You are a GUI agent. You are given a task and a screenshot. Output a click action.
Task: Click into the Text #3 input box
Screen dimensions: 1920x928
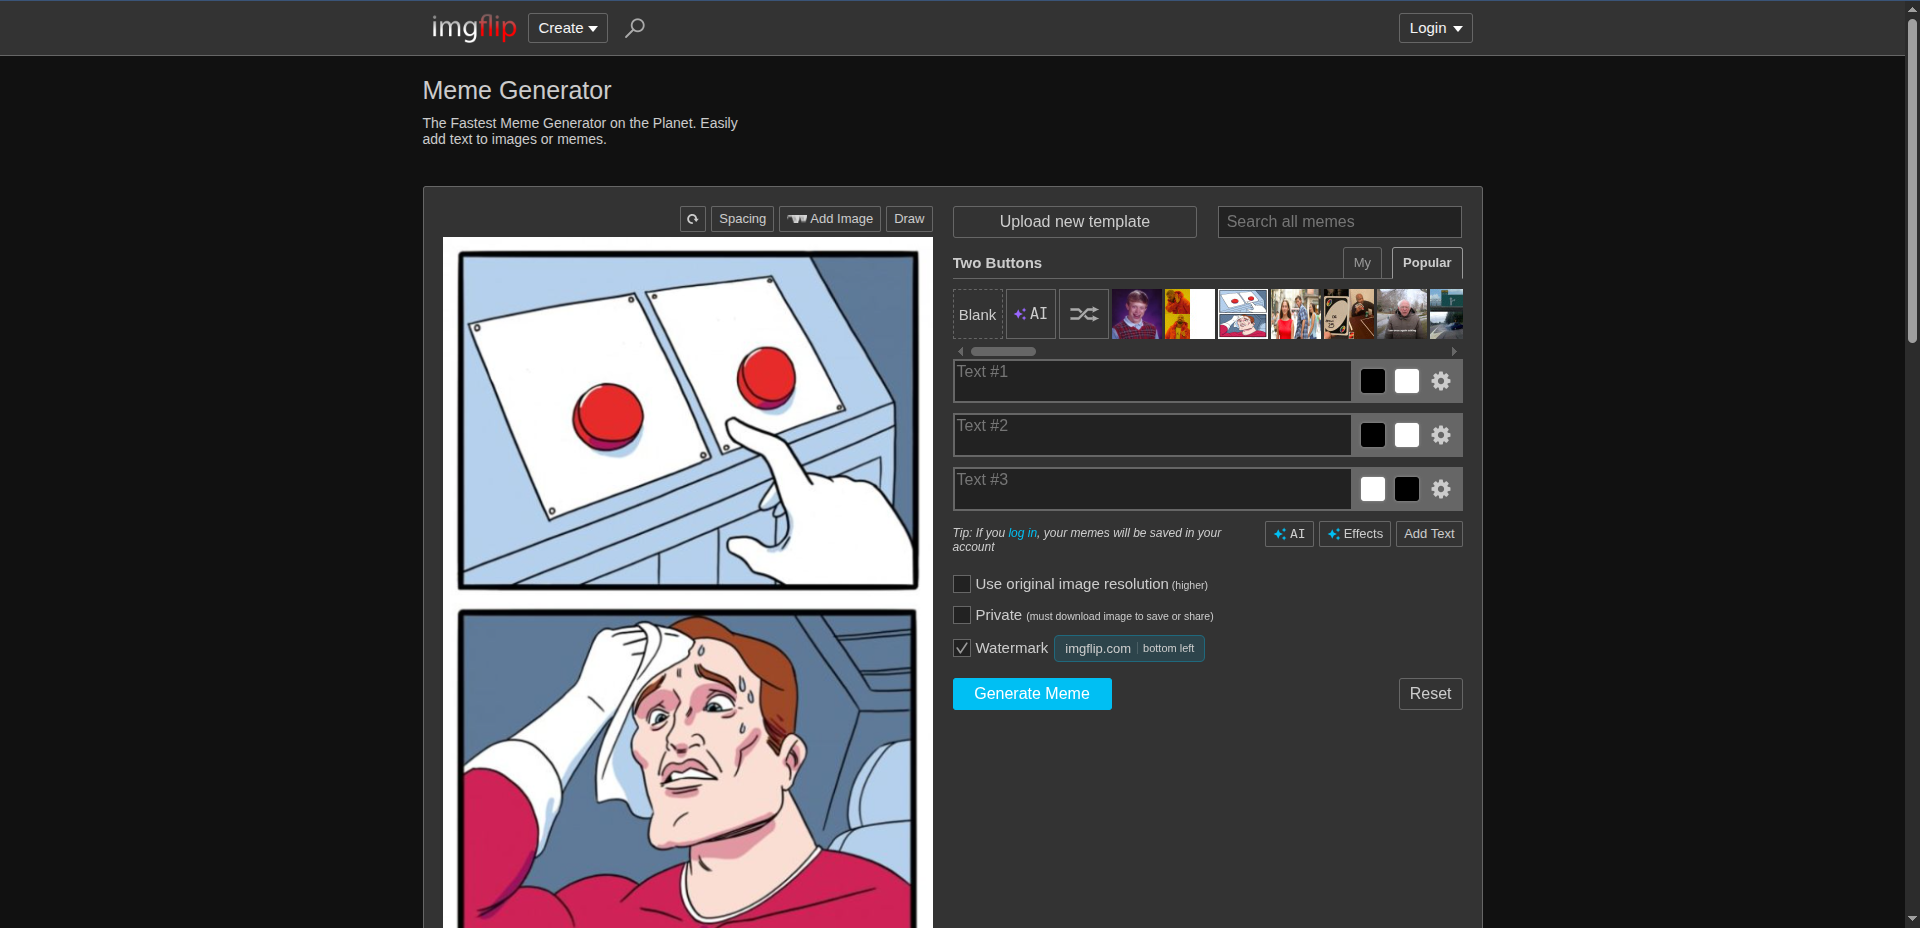coord(1152,489)
